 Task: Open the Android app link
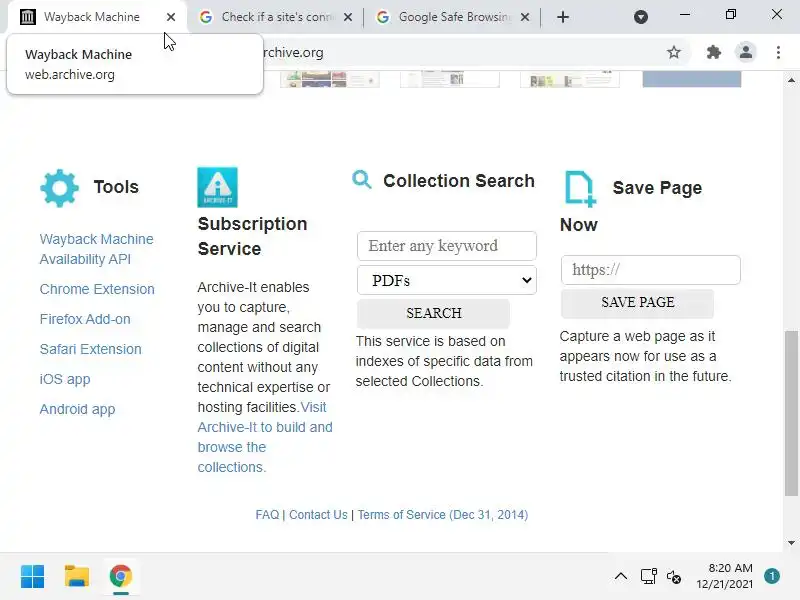pyautogui.click(x=78, y=409)
